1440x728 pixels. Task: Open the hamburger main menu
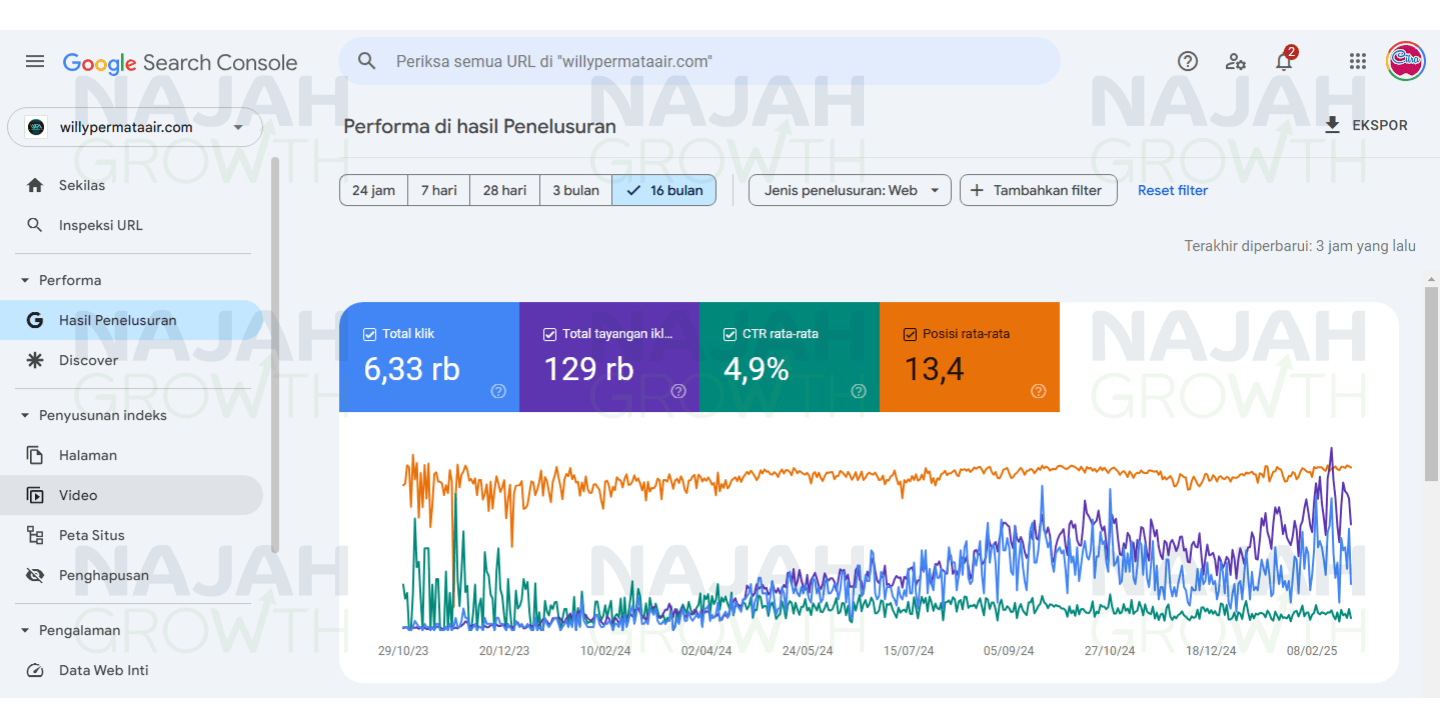tap(35, 61)
